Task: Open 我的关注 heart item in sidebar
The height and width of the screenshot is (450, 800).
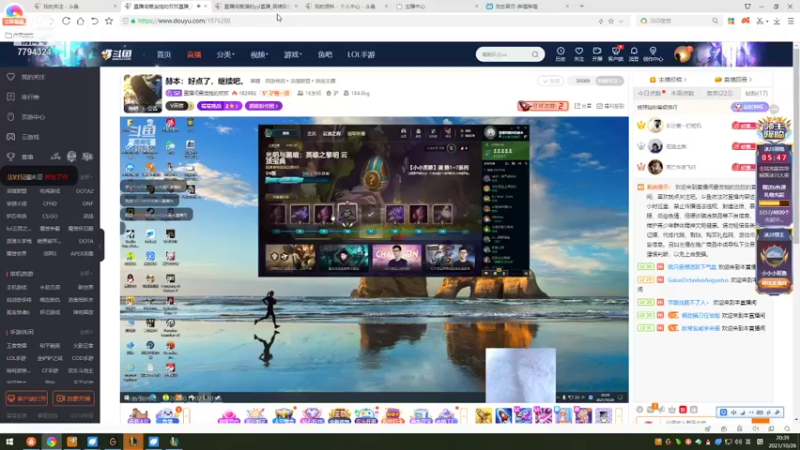Action: click(x=27, y=77)
